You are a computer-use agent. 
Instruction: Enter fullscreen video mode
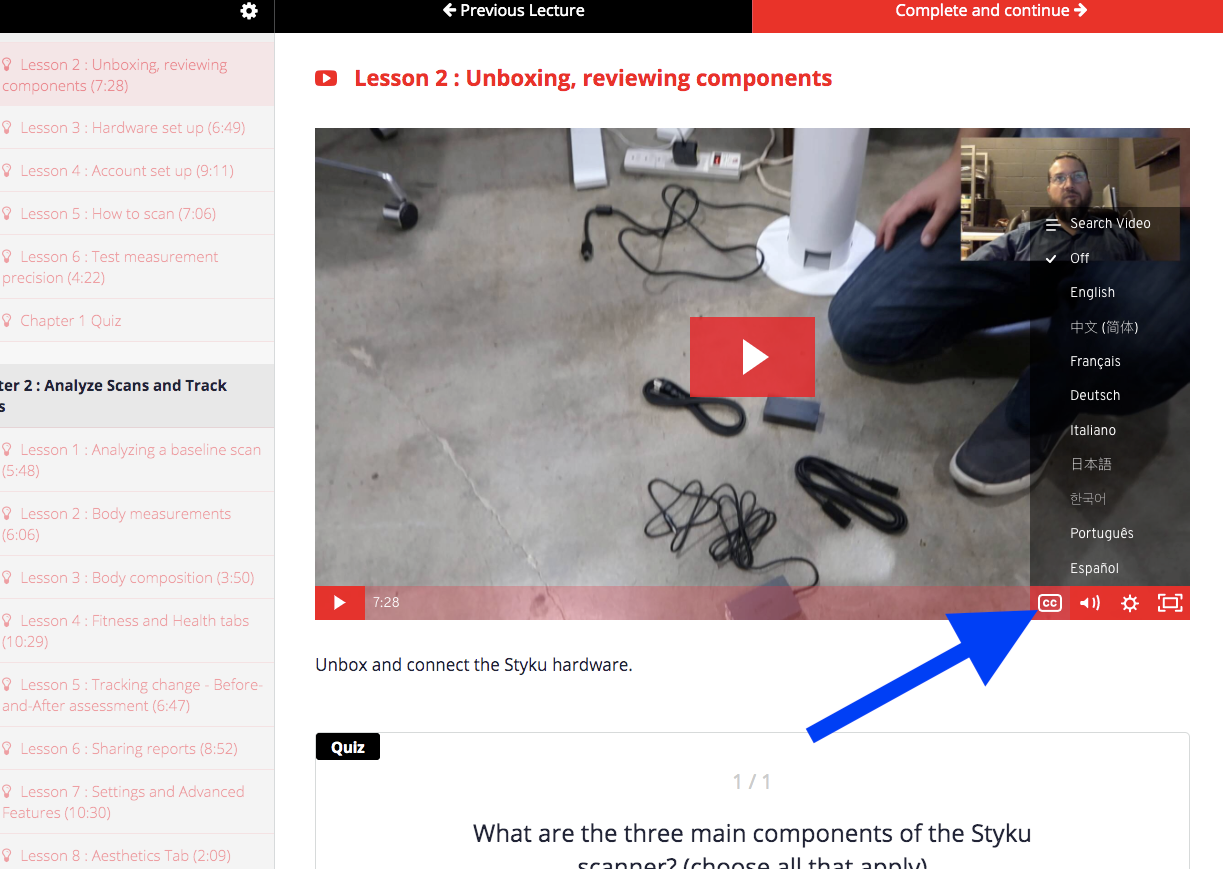click(x=1170, y=603)
